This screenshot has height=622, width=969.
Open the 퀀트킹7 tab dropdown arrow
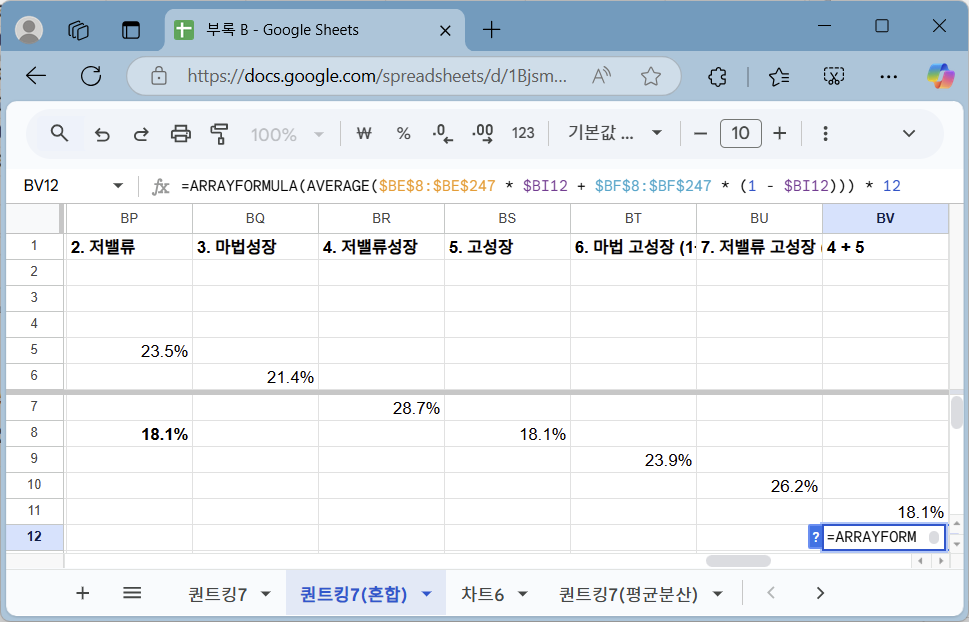(x=266, y=594)
